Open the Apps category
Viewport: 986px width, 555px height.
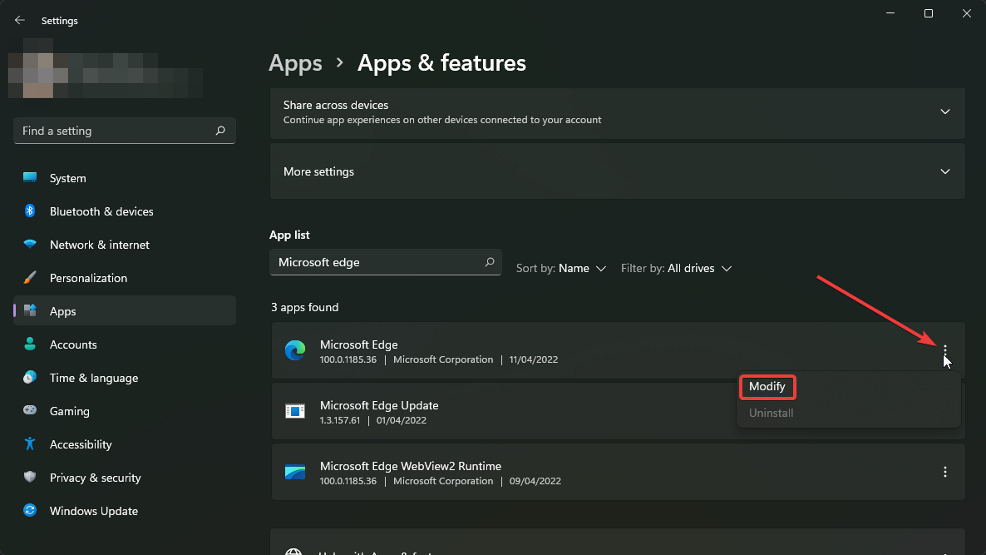(x=125, y=311)
